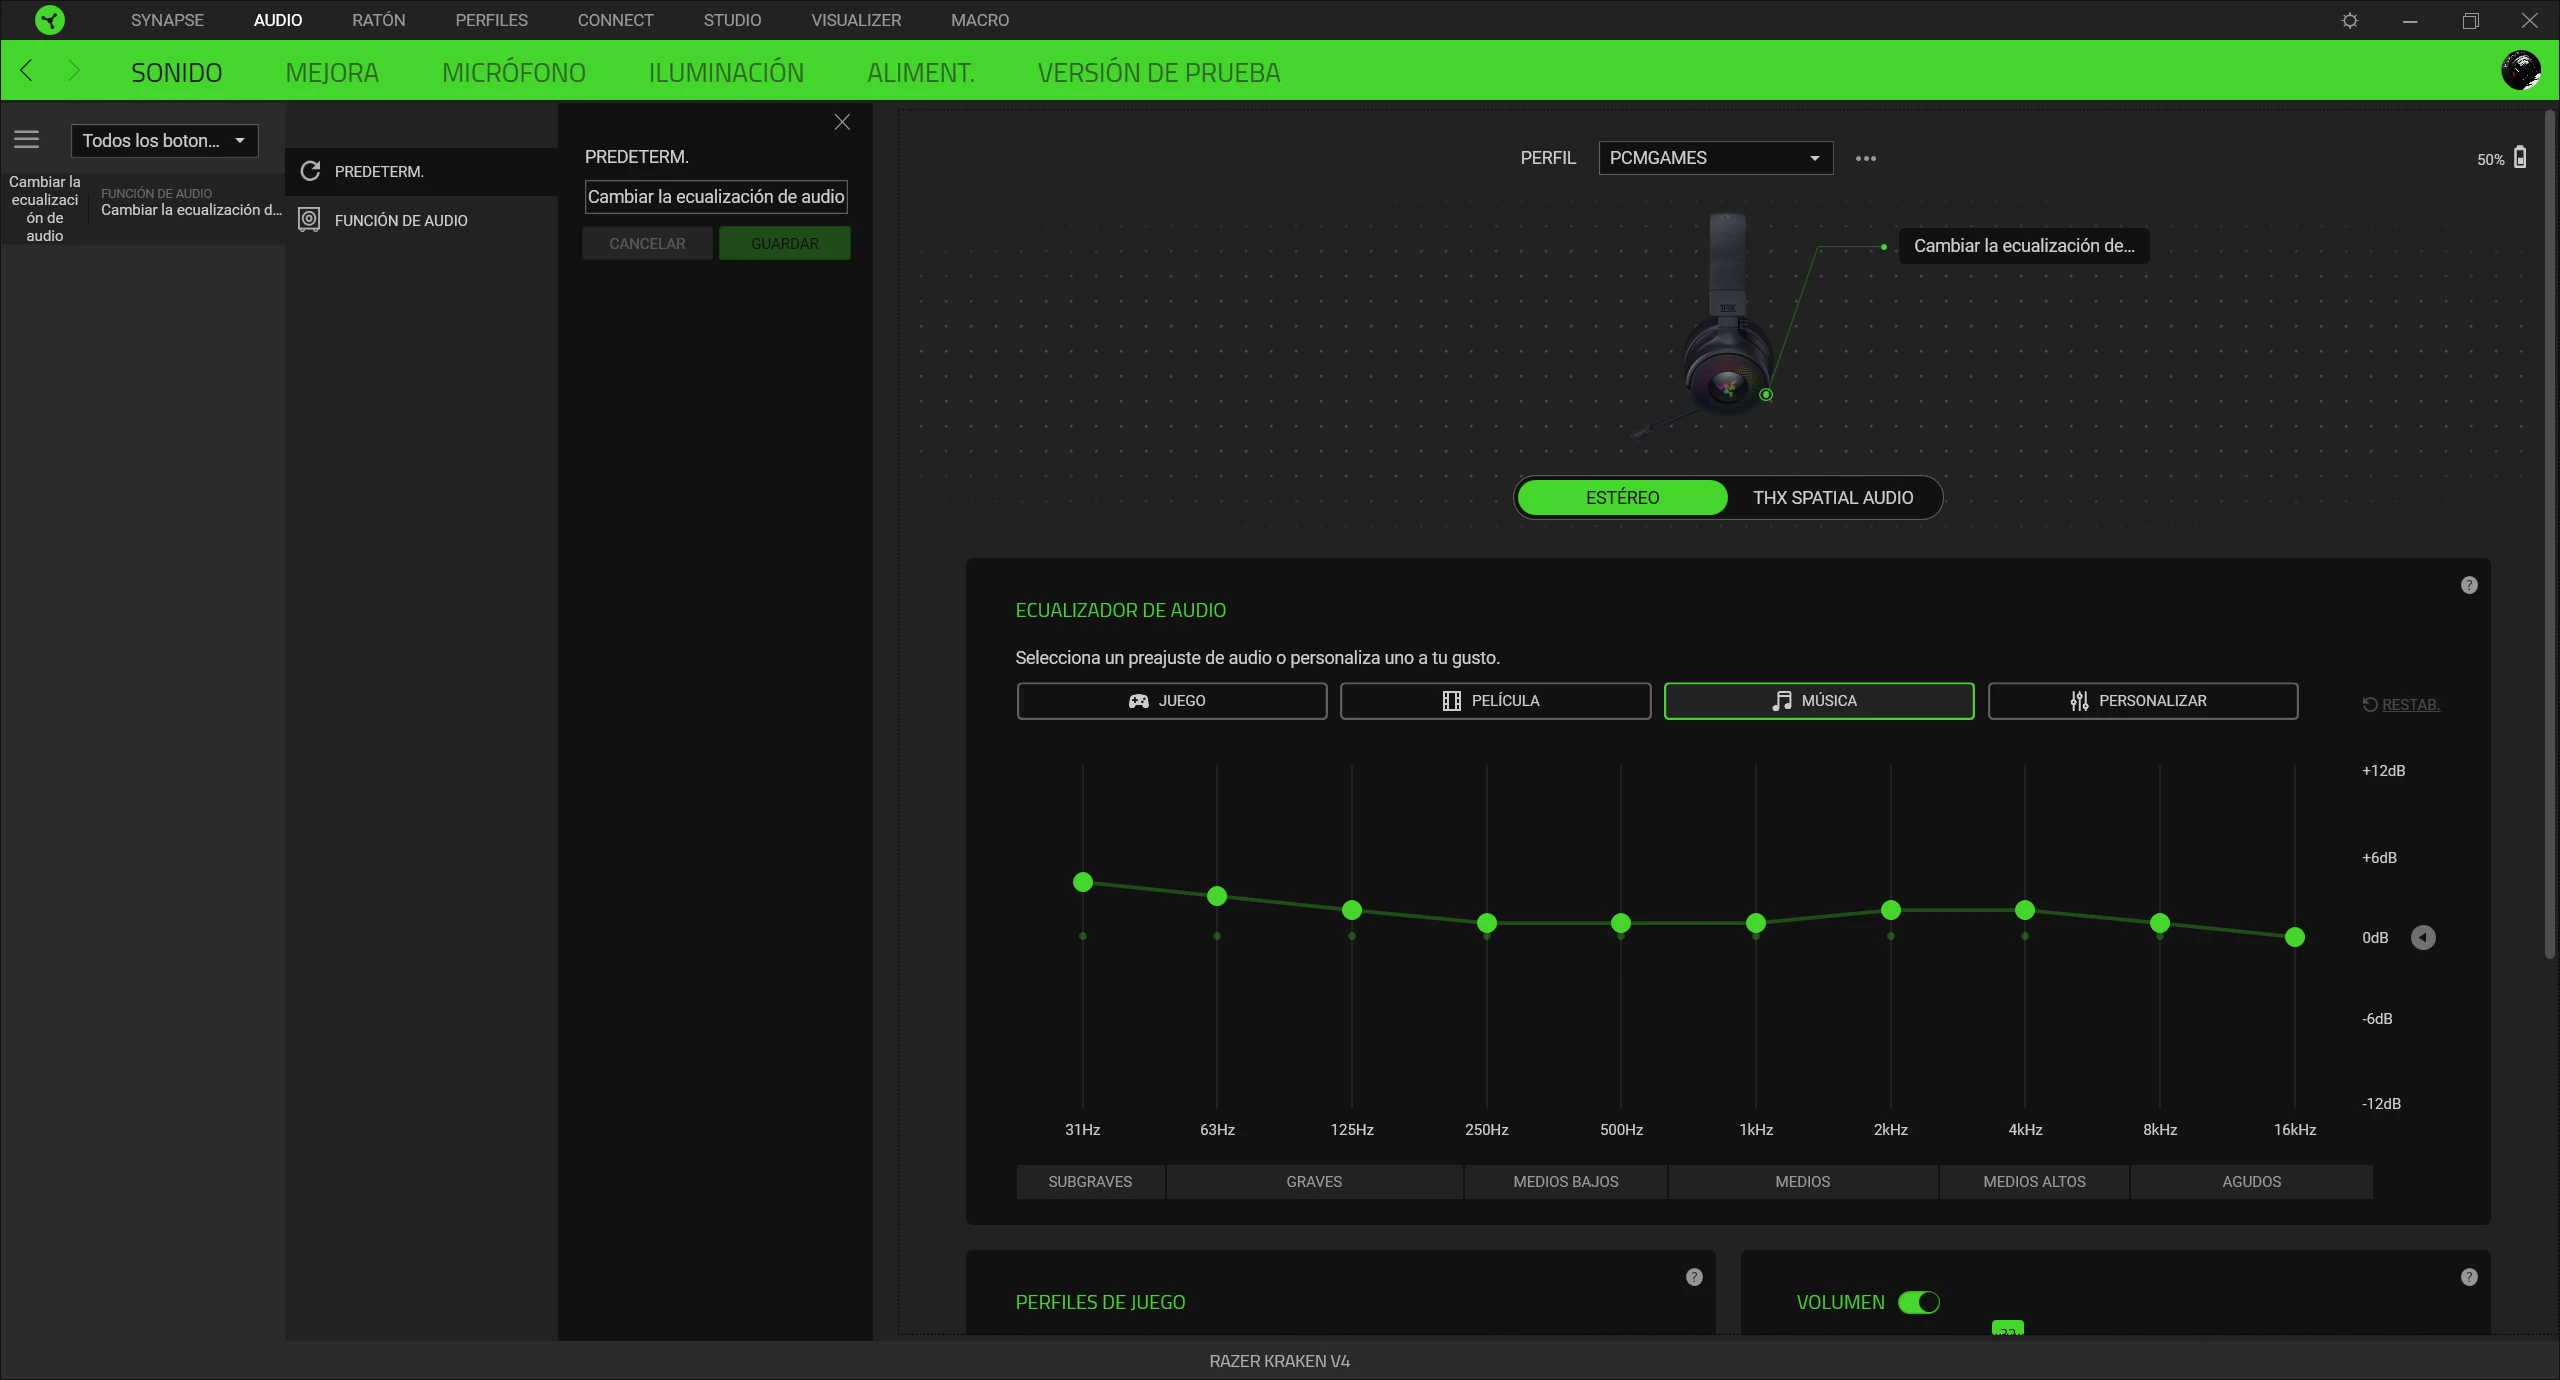Viewport: 2560px width, 1380px height.
Task: Click the Guardar button
Action: click(785, 243)
